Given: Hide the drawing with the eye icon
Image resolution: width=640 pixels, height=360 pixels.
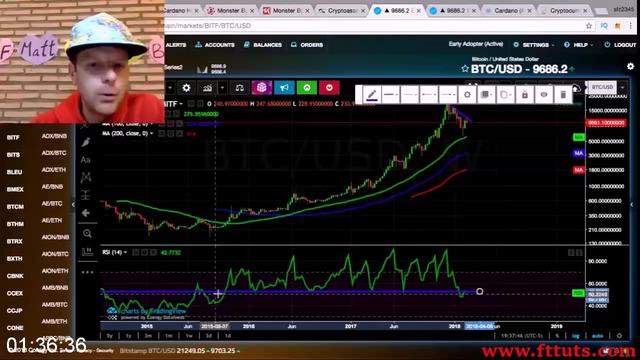Looking at the screenshot, I should coord(544,95).
